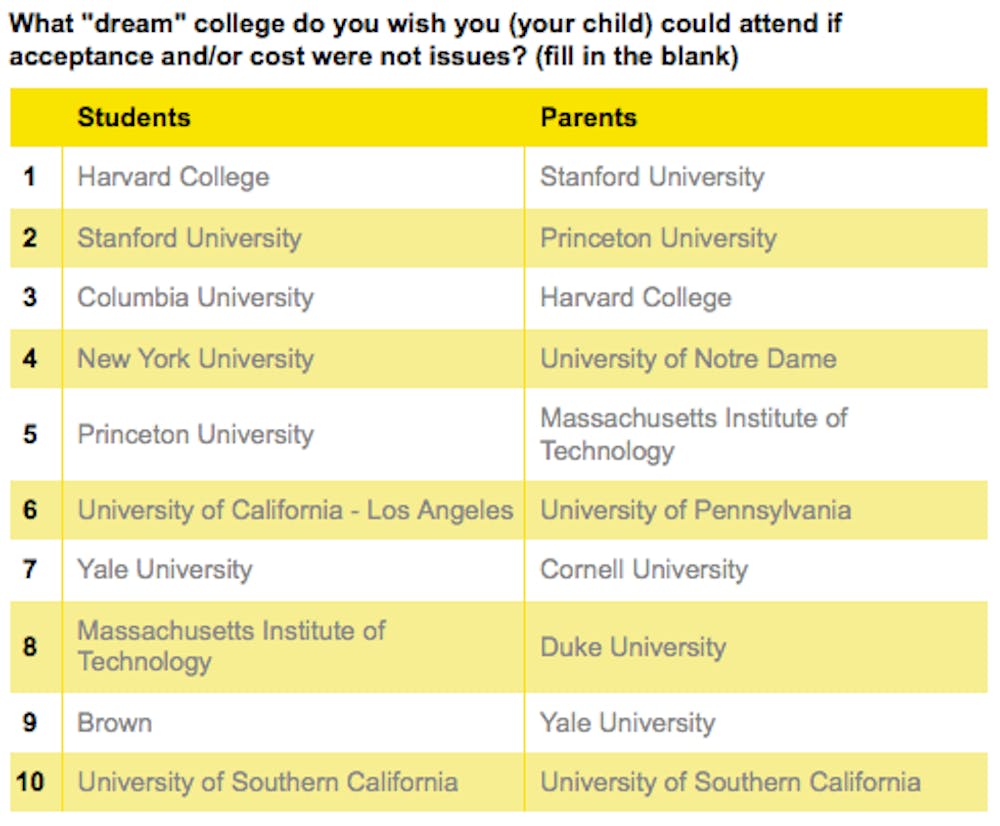Click rank number 10

(x=31, y=781)
